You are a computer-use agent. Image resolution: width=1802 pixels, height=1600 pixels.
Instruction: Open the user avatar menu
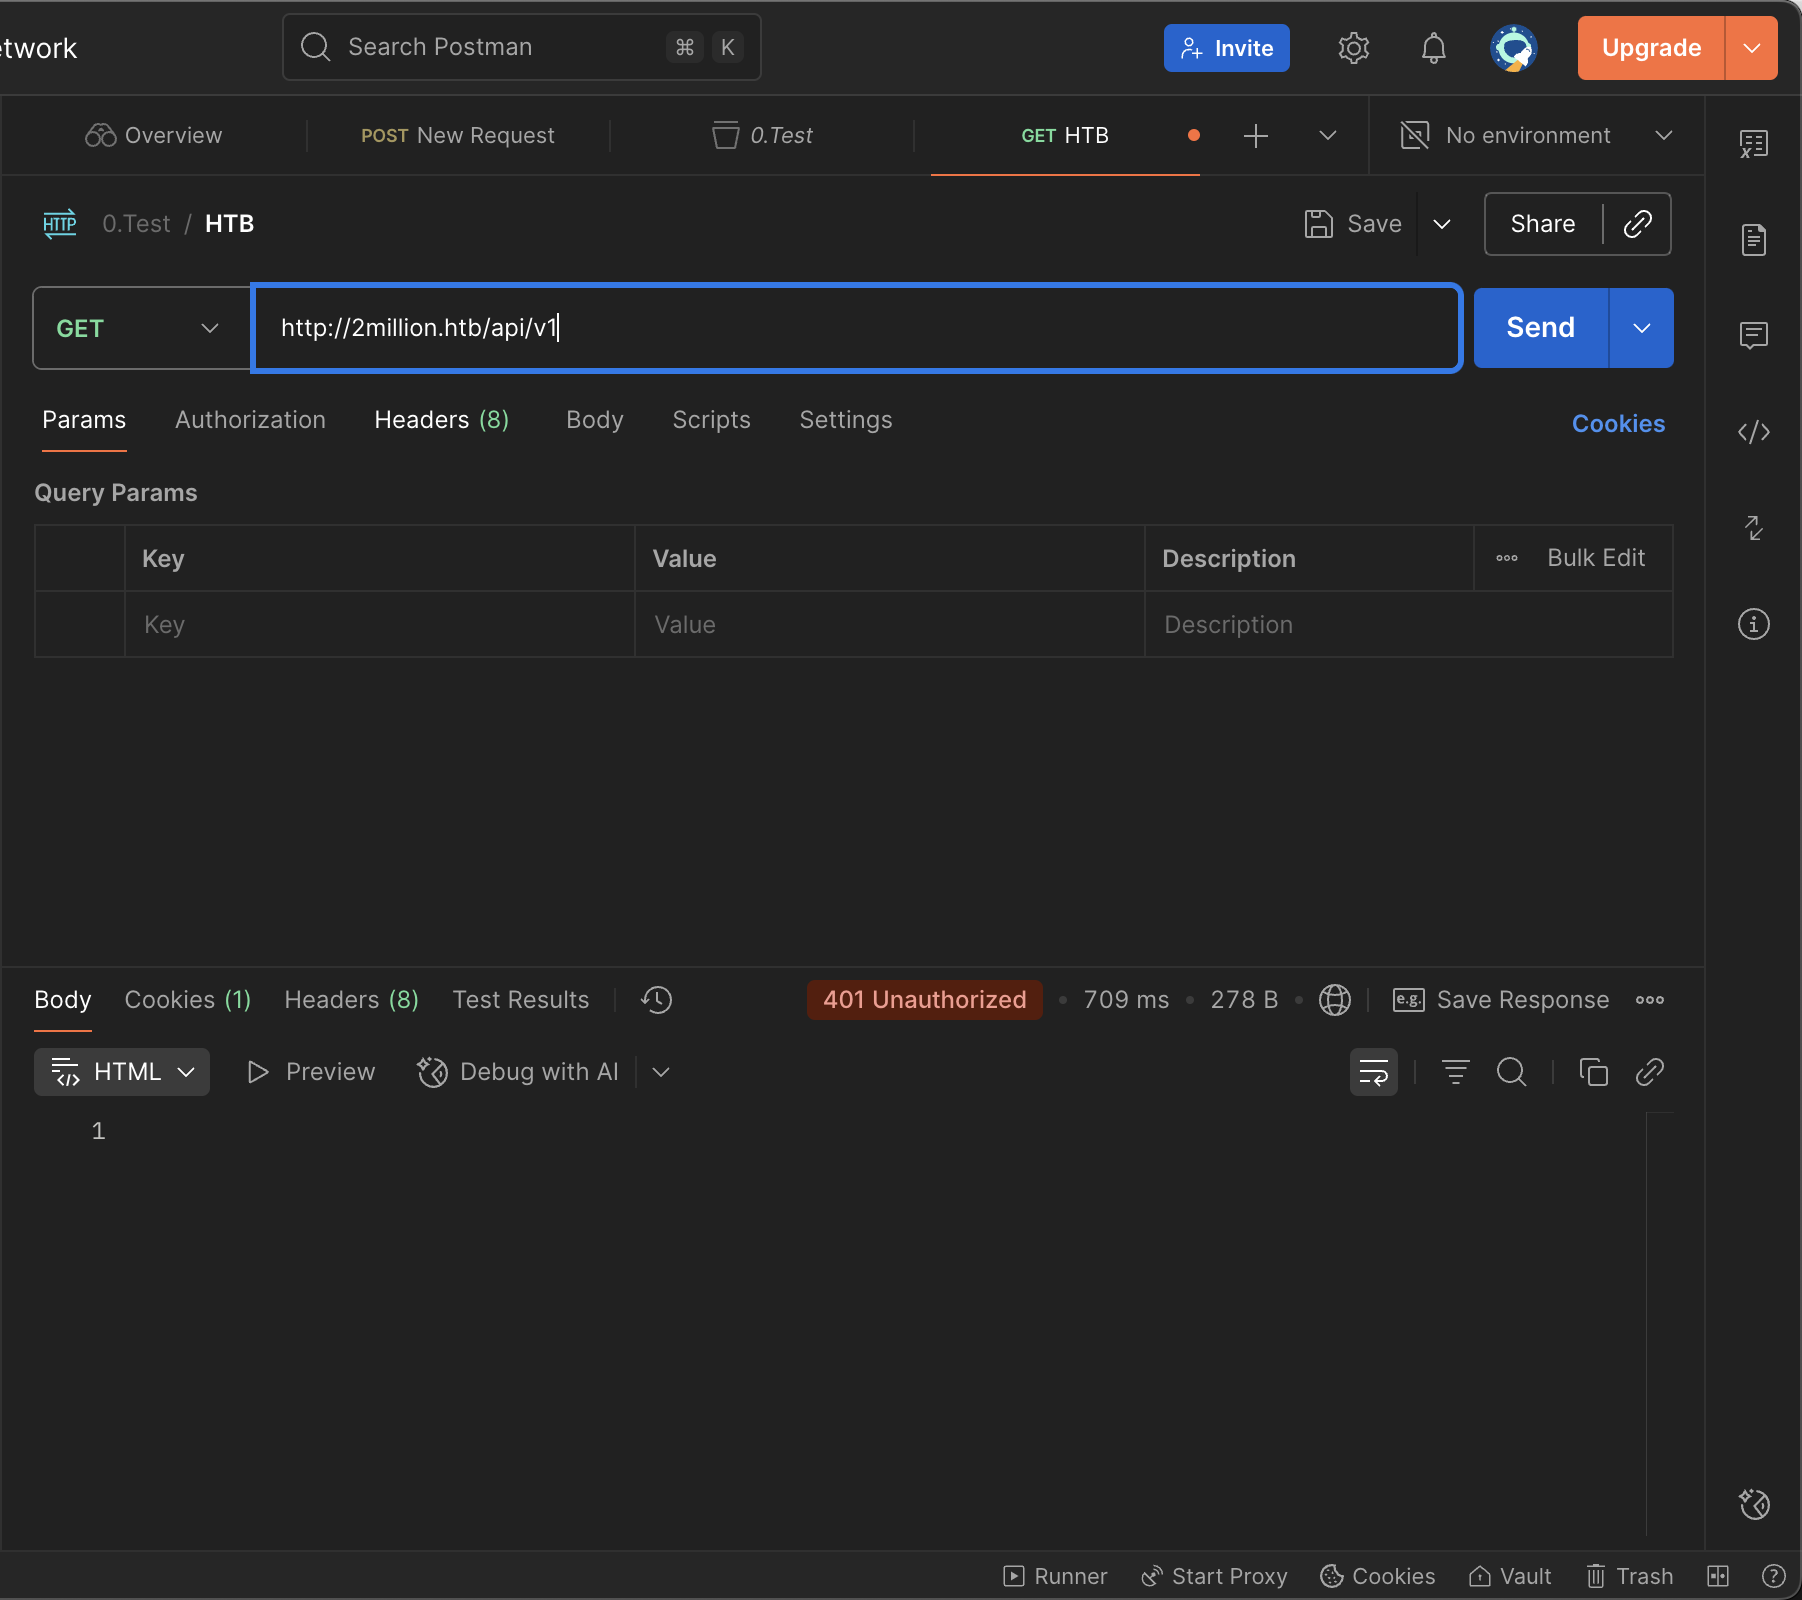[x=1513, y=48]
